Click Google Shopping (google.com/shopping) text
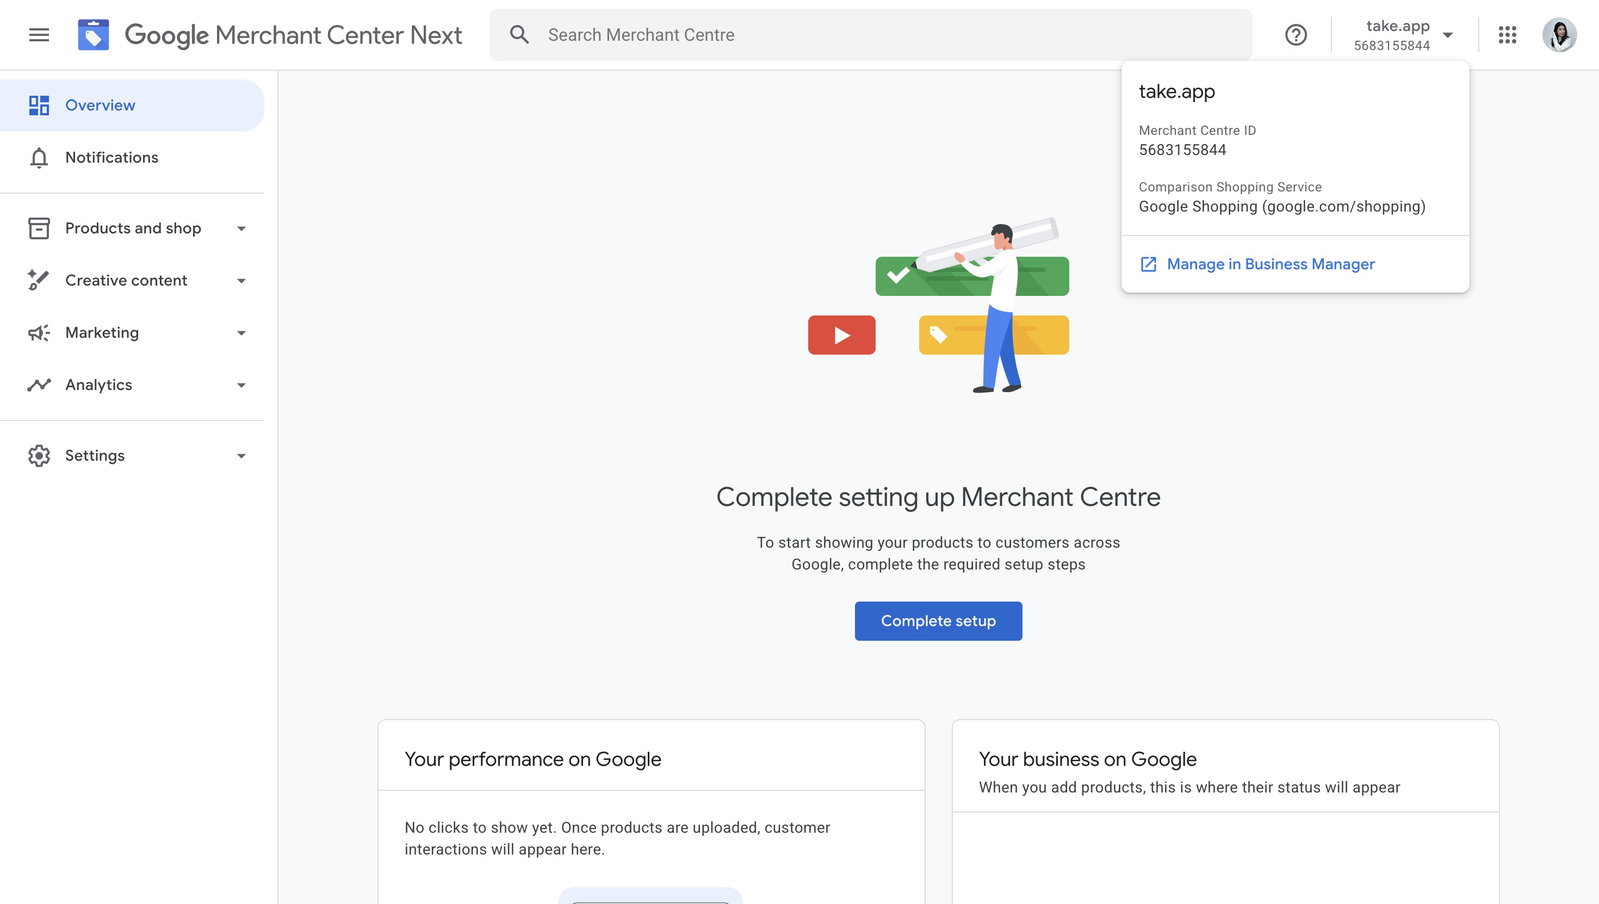 coord(1282,207)
